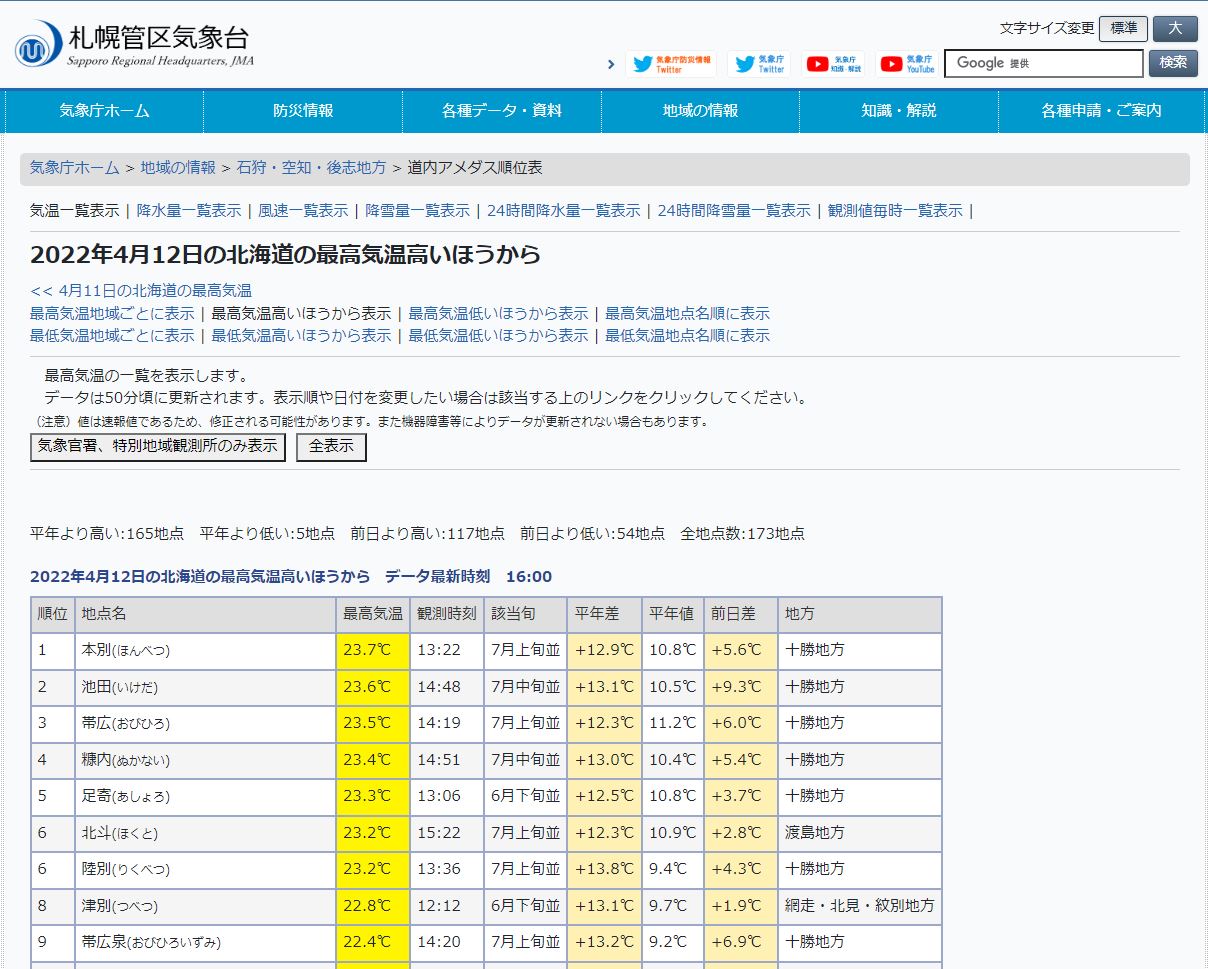This screenshot has width=1208, height=969.
Task: Click the Google search input field
Action: coord(1043,63)
